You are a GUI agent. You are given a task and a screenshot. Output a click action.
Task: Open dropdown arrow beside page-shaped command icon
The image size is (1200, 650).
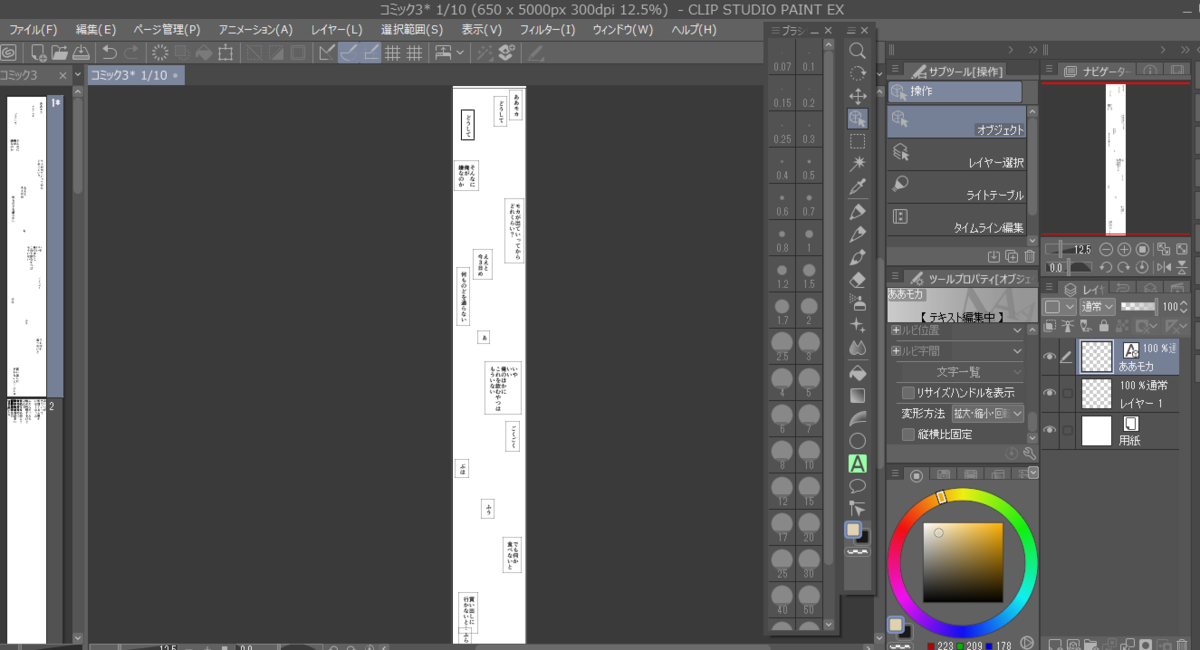click(x=460, y=52)
